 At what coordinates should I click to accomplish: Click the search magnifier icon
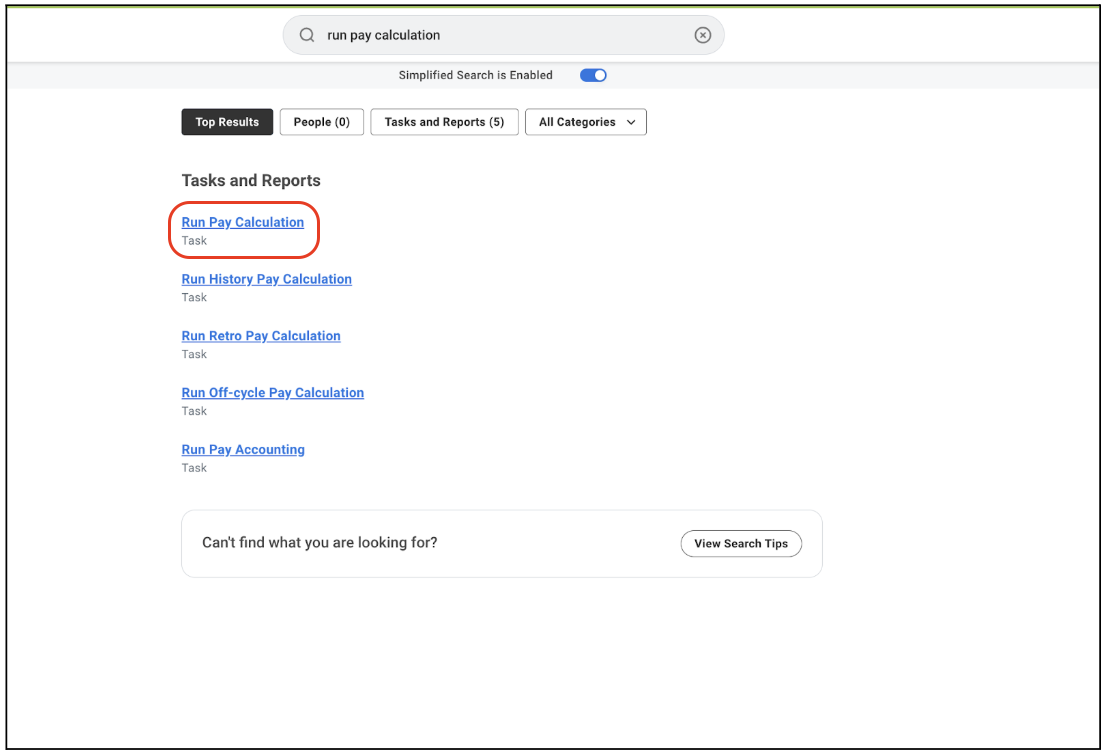coord(307,35)
